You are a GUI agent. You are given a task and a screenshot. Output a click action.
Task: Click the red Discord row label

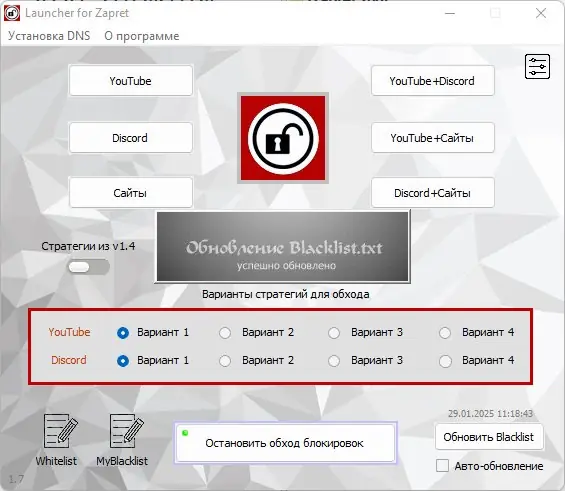69,360
